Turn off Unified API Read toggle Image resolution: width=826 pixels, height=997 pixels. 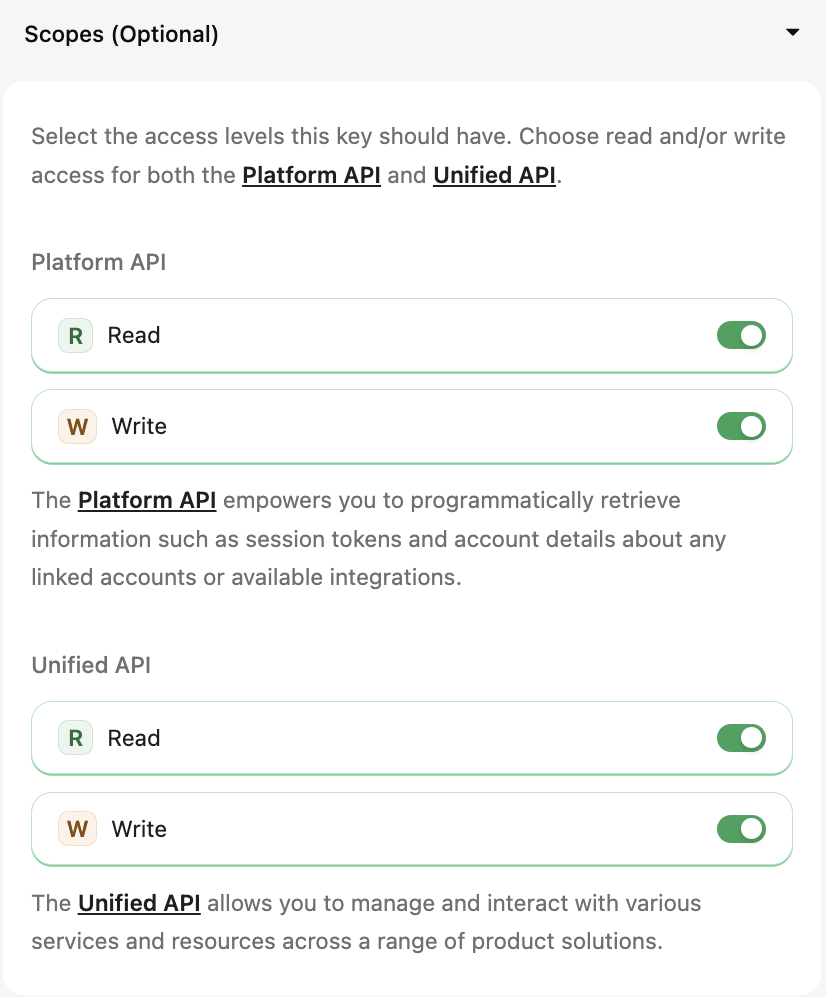click(x=741, y=738)
